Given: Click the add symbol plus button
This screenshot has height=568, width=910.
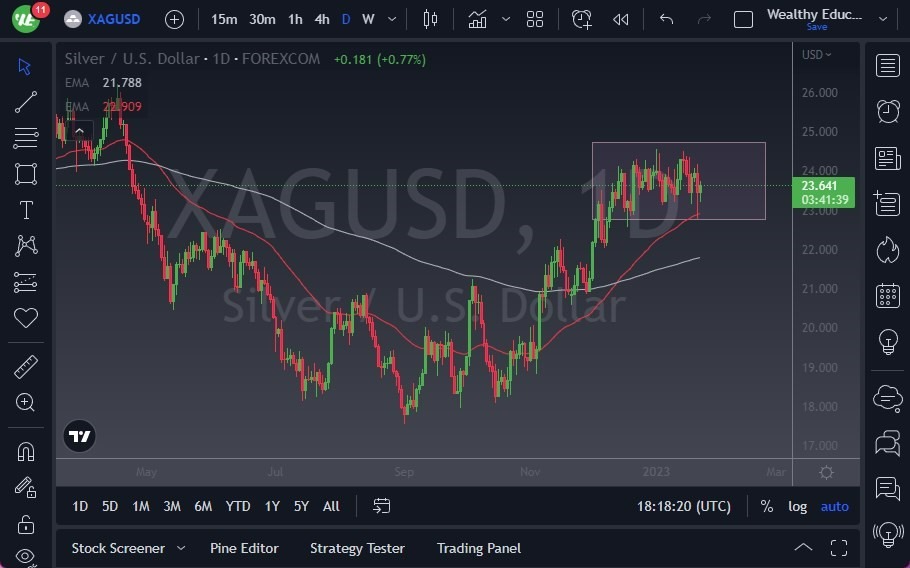Looking at the screenshot, I should point(174,20).
